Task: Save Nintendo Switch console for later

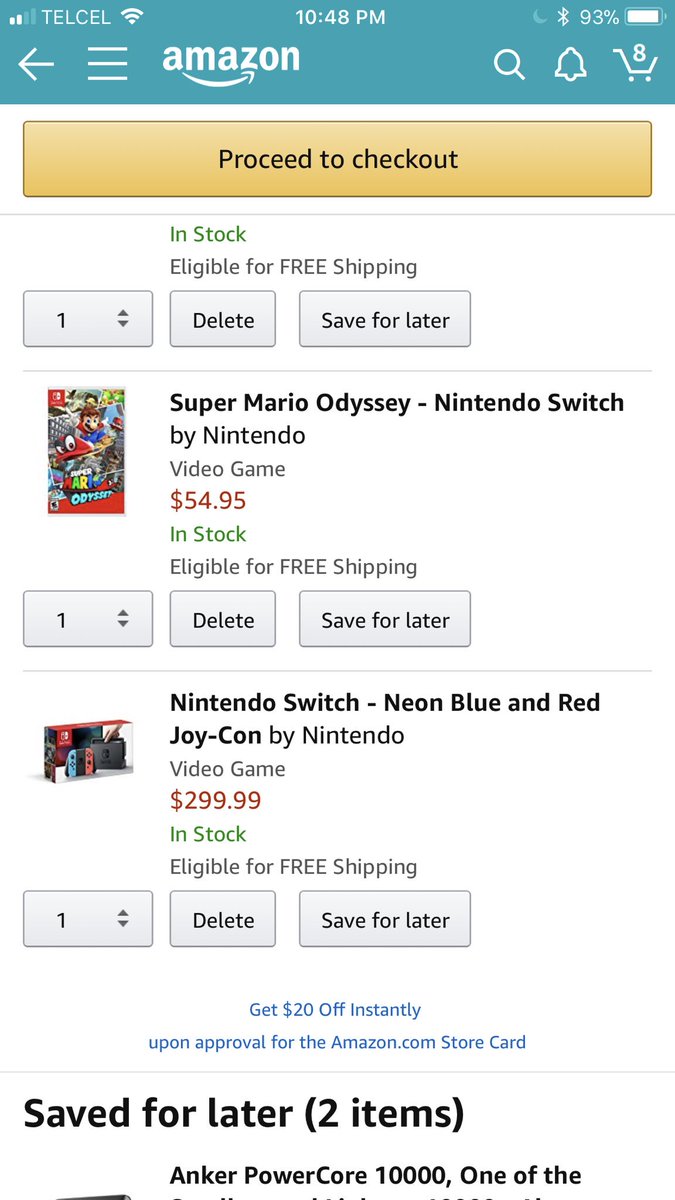Action: coord(385,920)
